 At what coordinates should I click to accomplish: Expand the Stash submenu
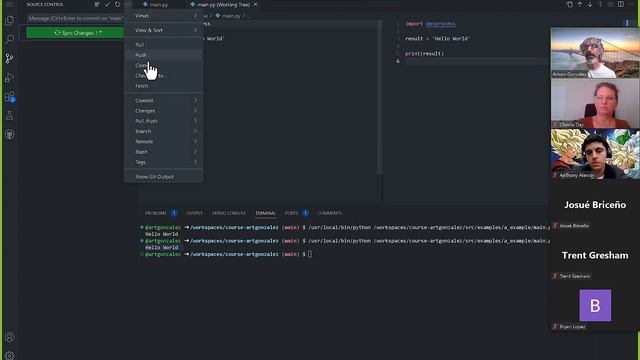click(163, 152)
